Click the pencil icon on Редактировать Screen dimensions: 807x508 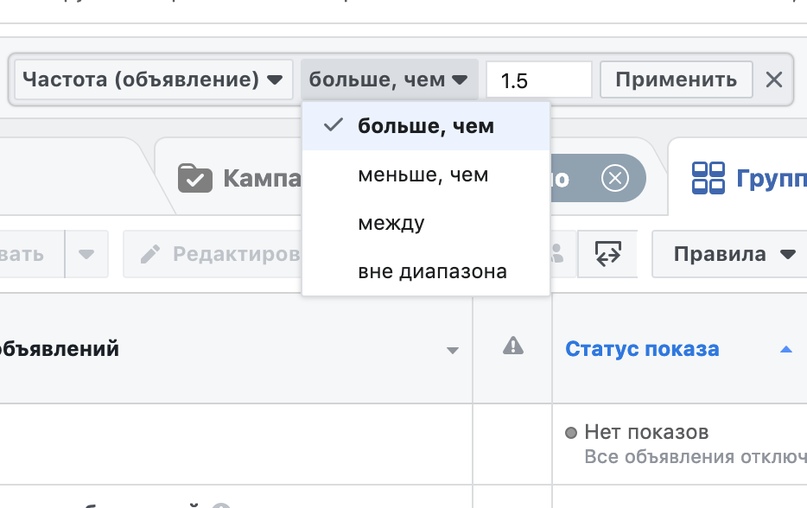(x=151, y=254)
